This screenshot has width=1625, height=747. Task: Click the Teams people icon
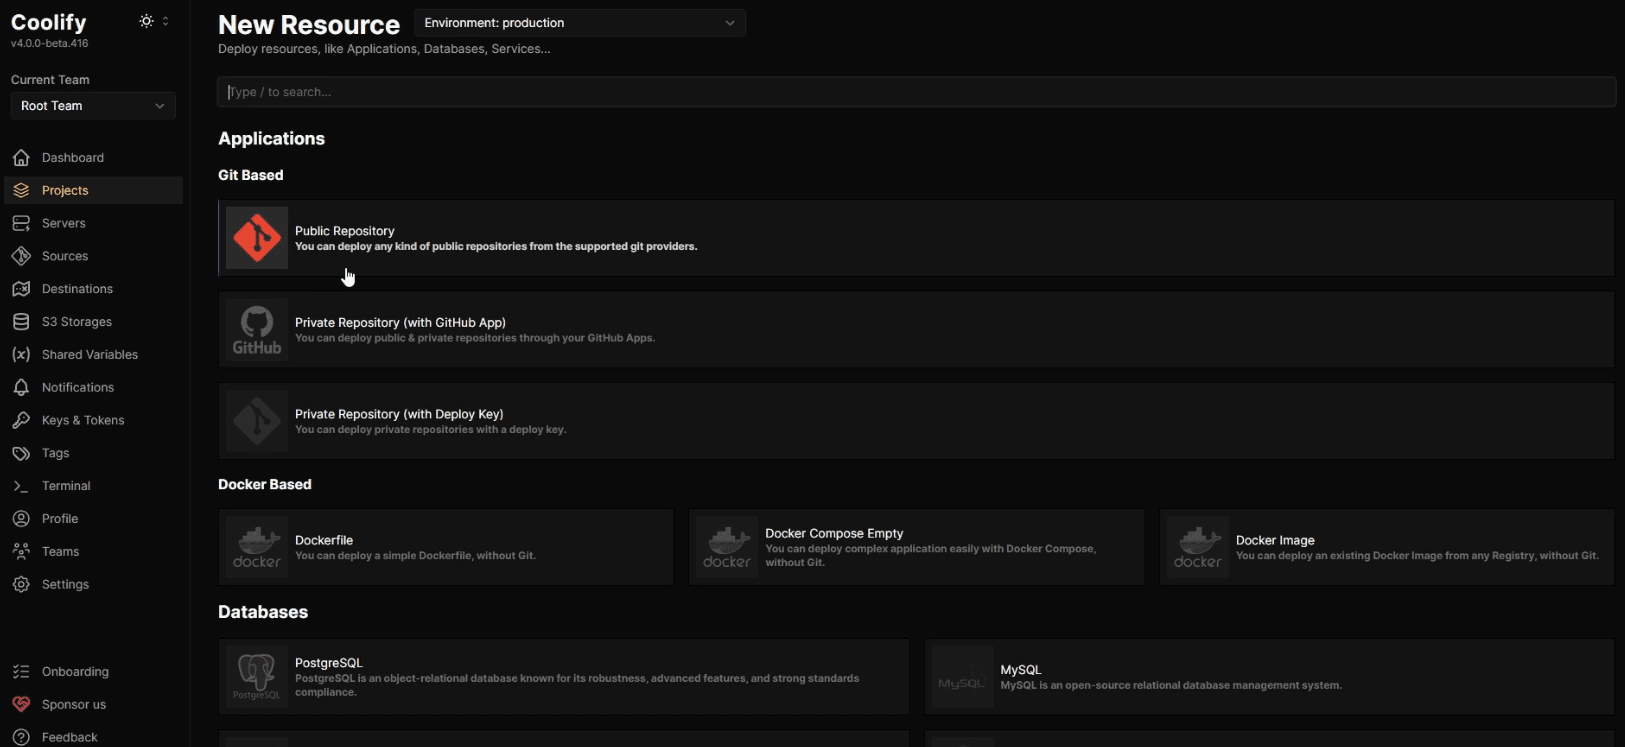pos(21,552)
